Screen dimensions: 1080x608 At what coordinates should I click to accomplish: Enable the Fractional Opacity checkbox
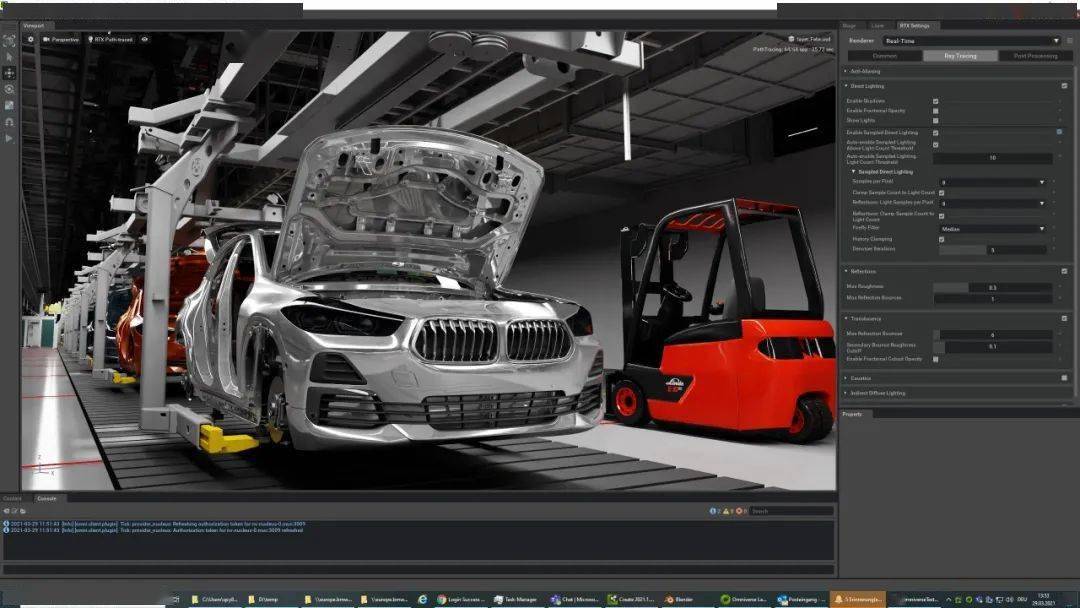pos(935,111)
